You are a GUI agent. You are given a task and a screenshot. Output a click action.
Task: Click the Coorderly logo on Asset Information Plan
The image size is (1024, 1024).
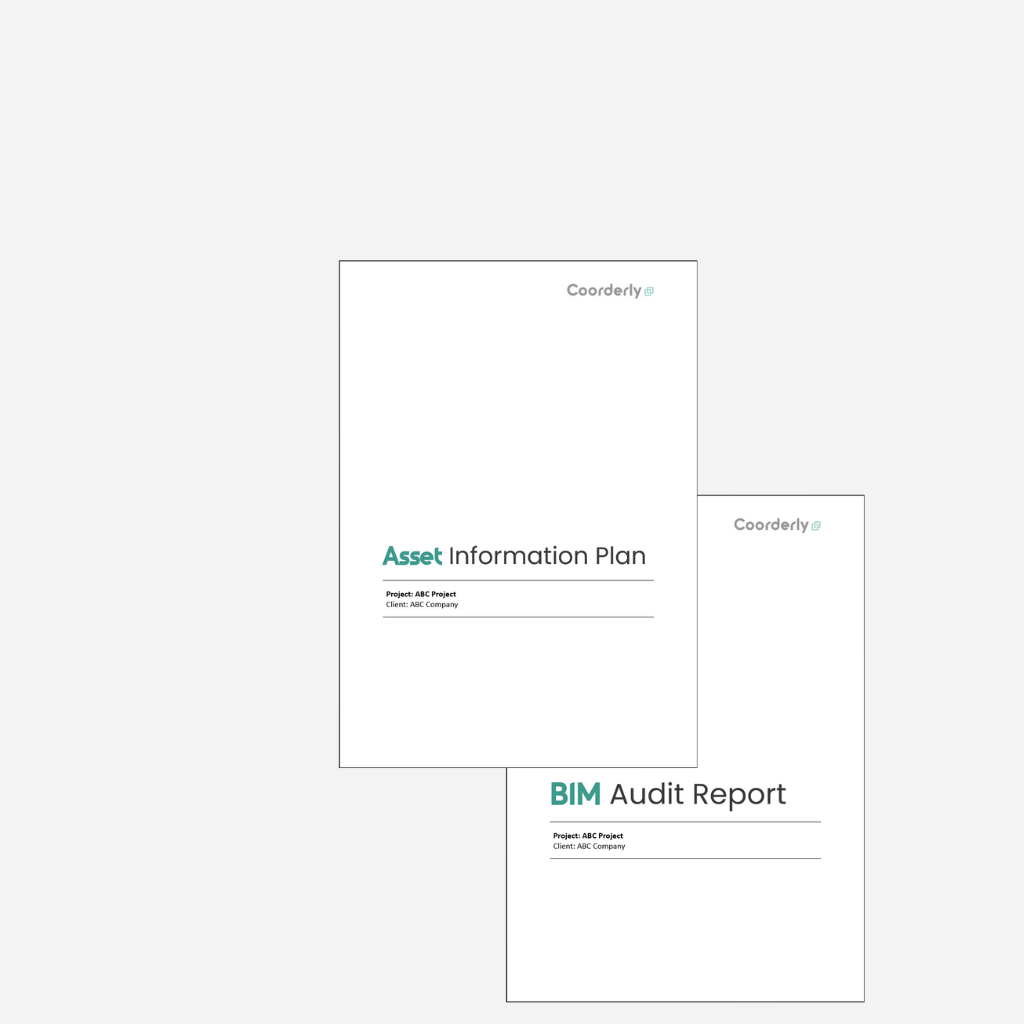[610, 291]
